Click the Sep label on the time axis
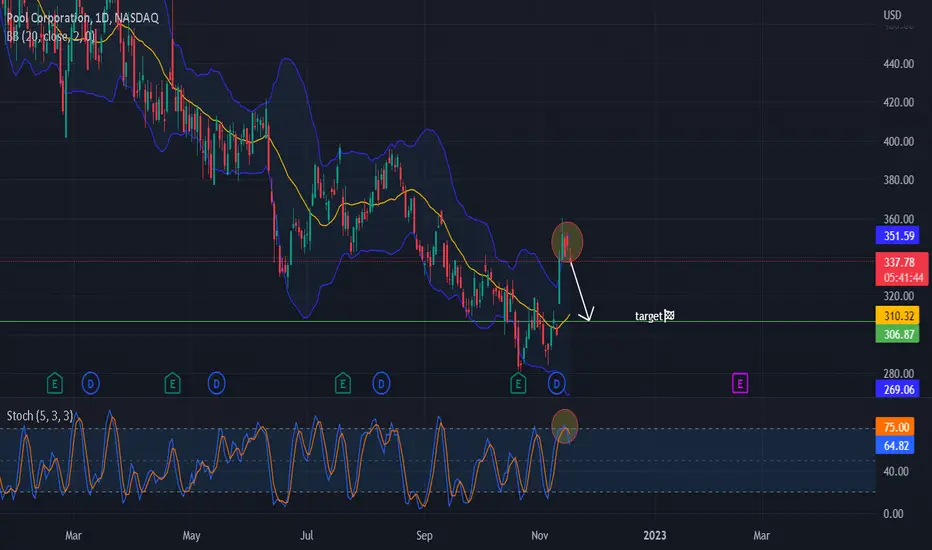This screenshot has height=550, width=932. [x=424, y=536]
